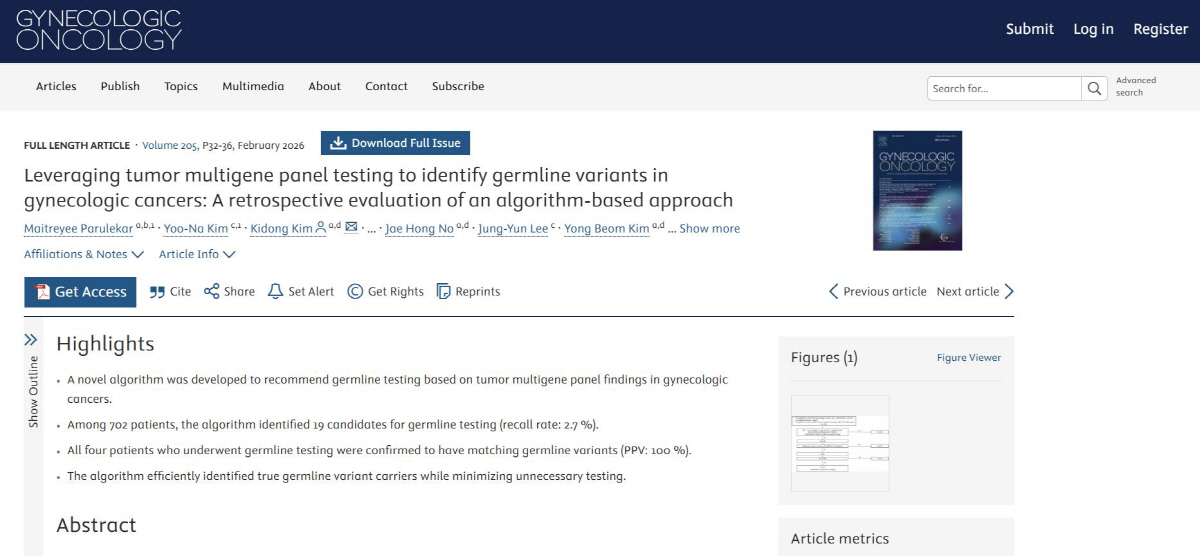The image size is (1200, 556).
Task: Click the Download Full Issue button
Action: tap(395, 143)
